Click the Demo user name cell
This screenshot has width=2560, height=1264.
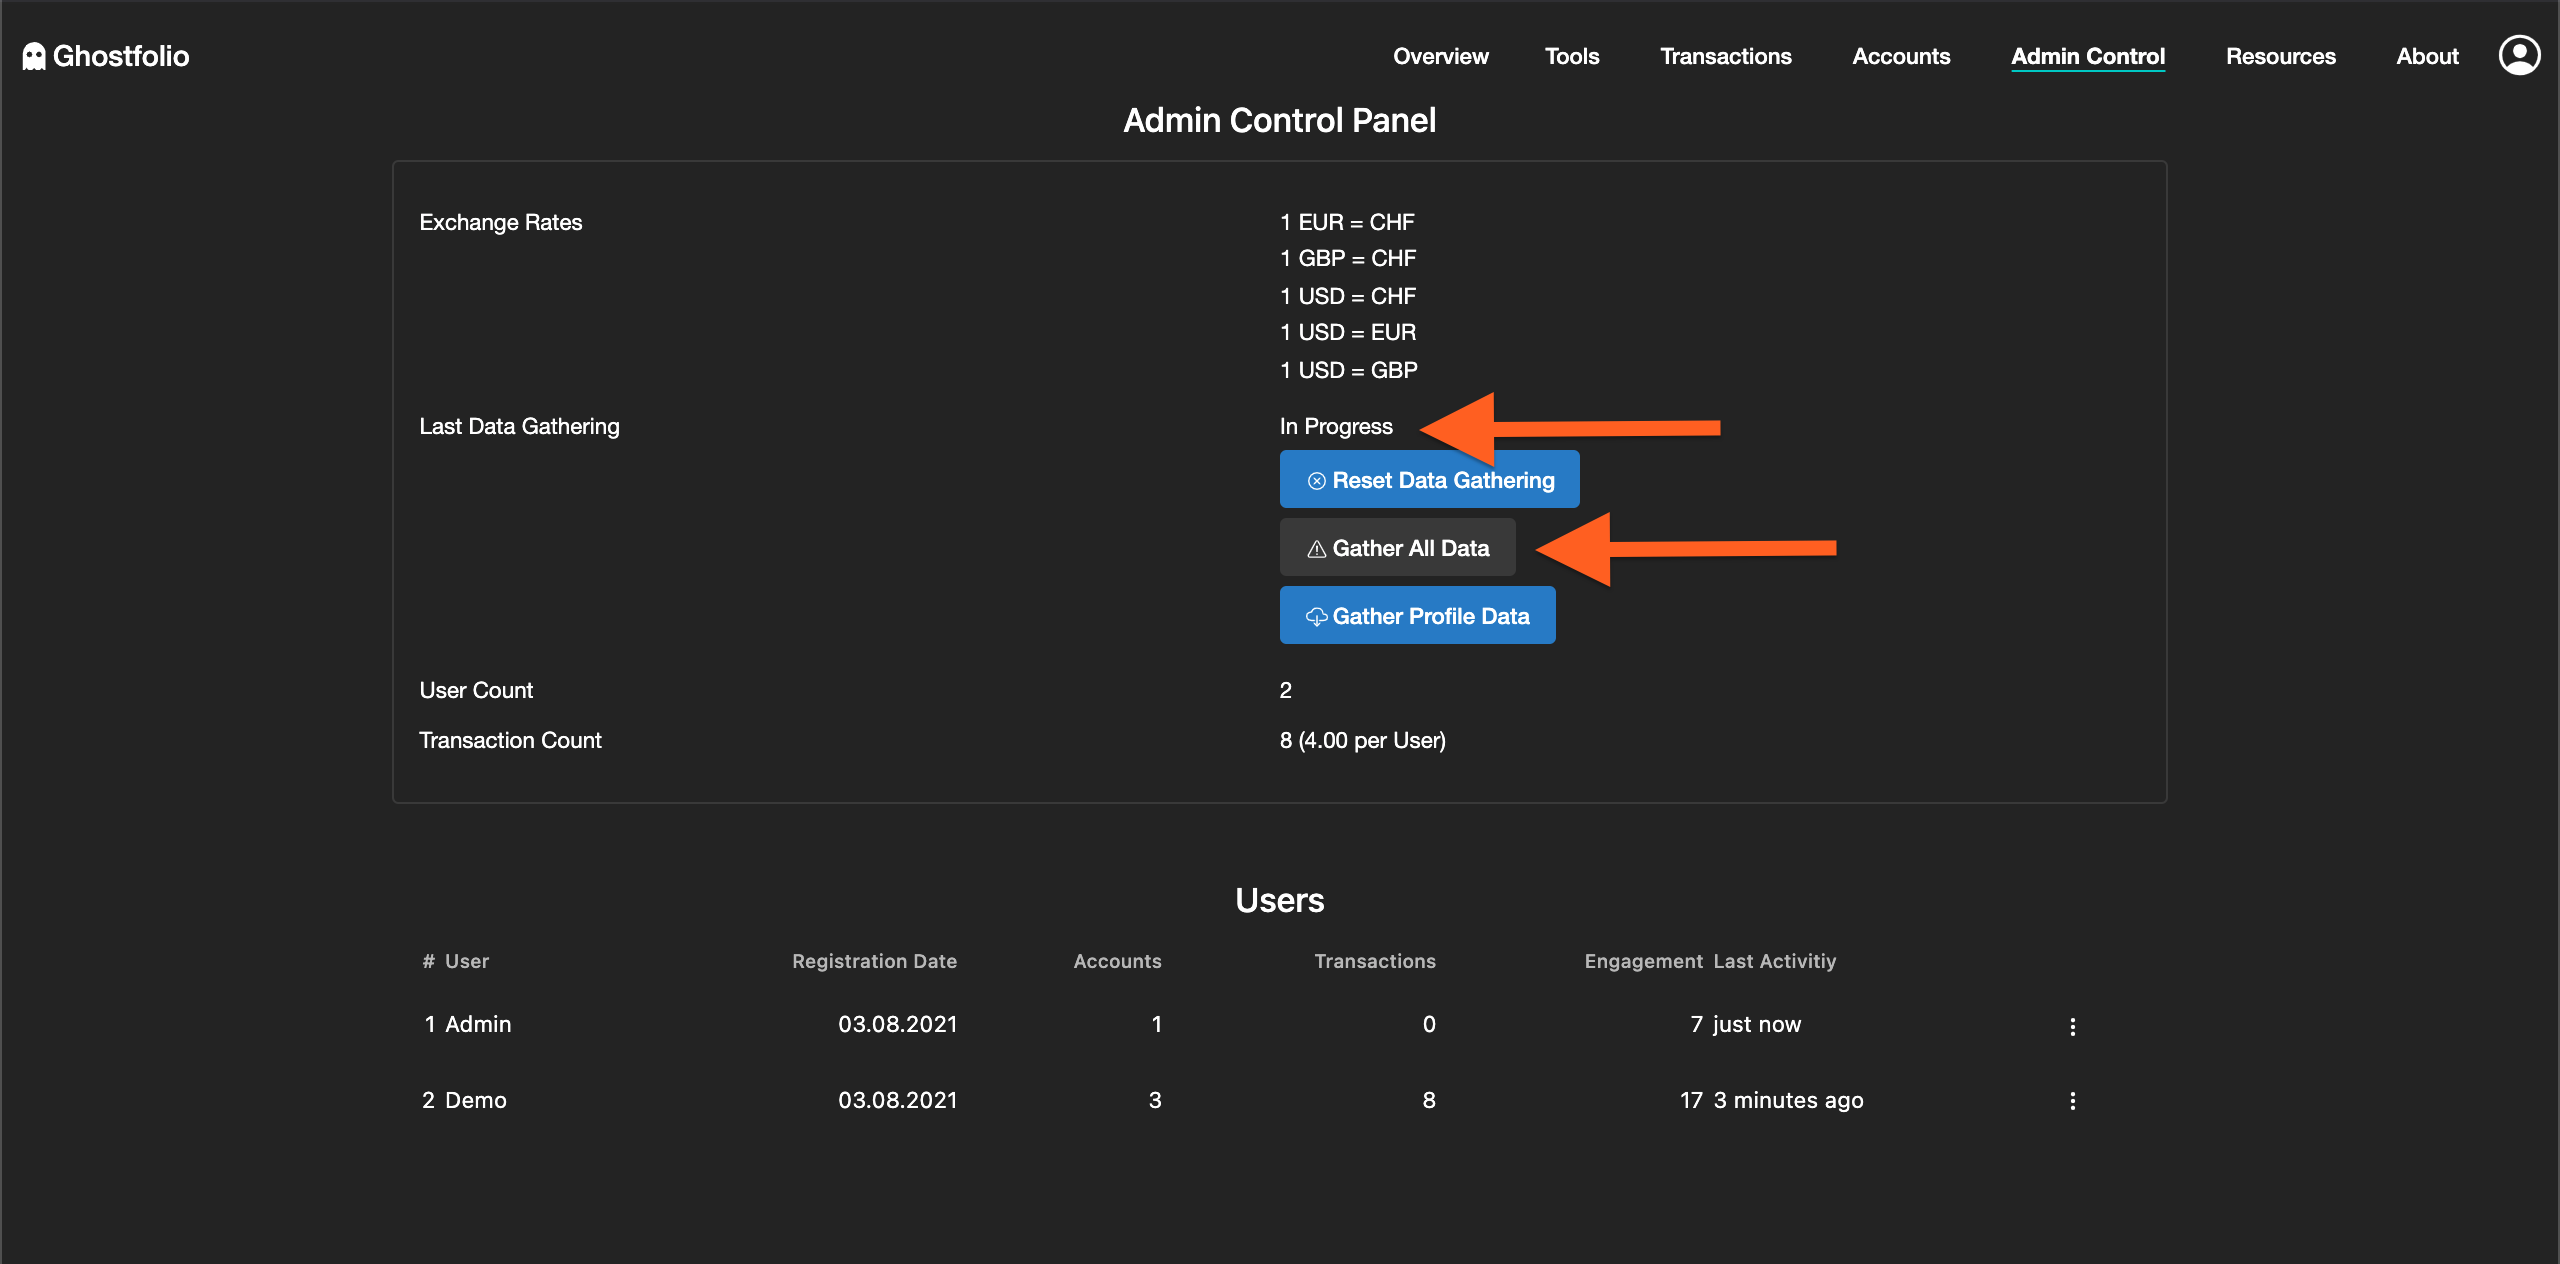476,1100
